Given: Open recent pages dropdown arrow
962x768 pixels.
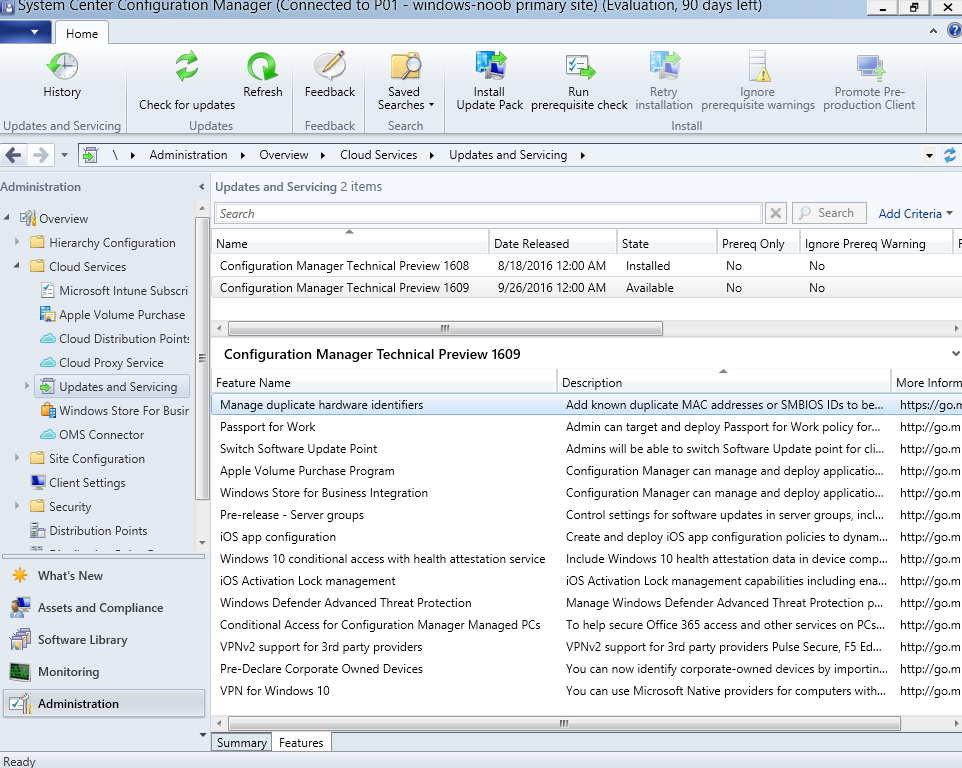Looking at the screenshot, I should (64, 155).
